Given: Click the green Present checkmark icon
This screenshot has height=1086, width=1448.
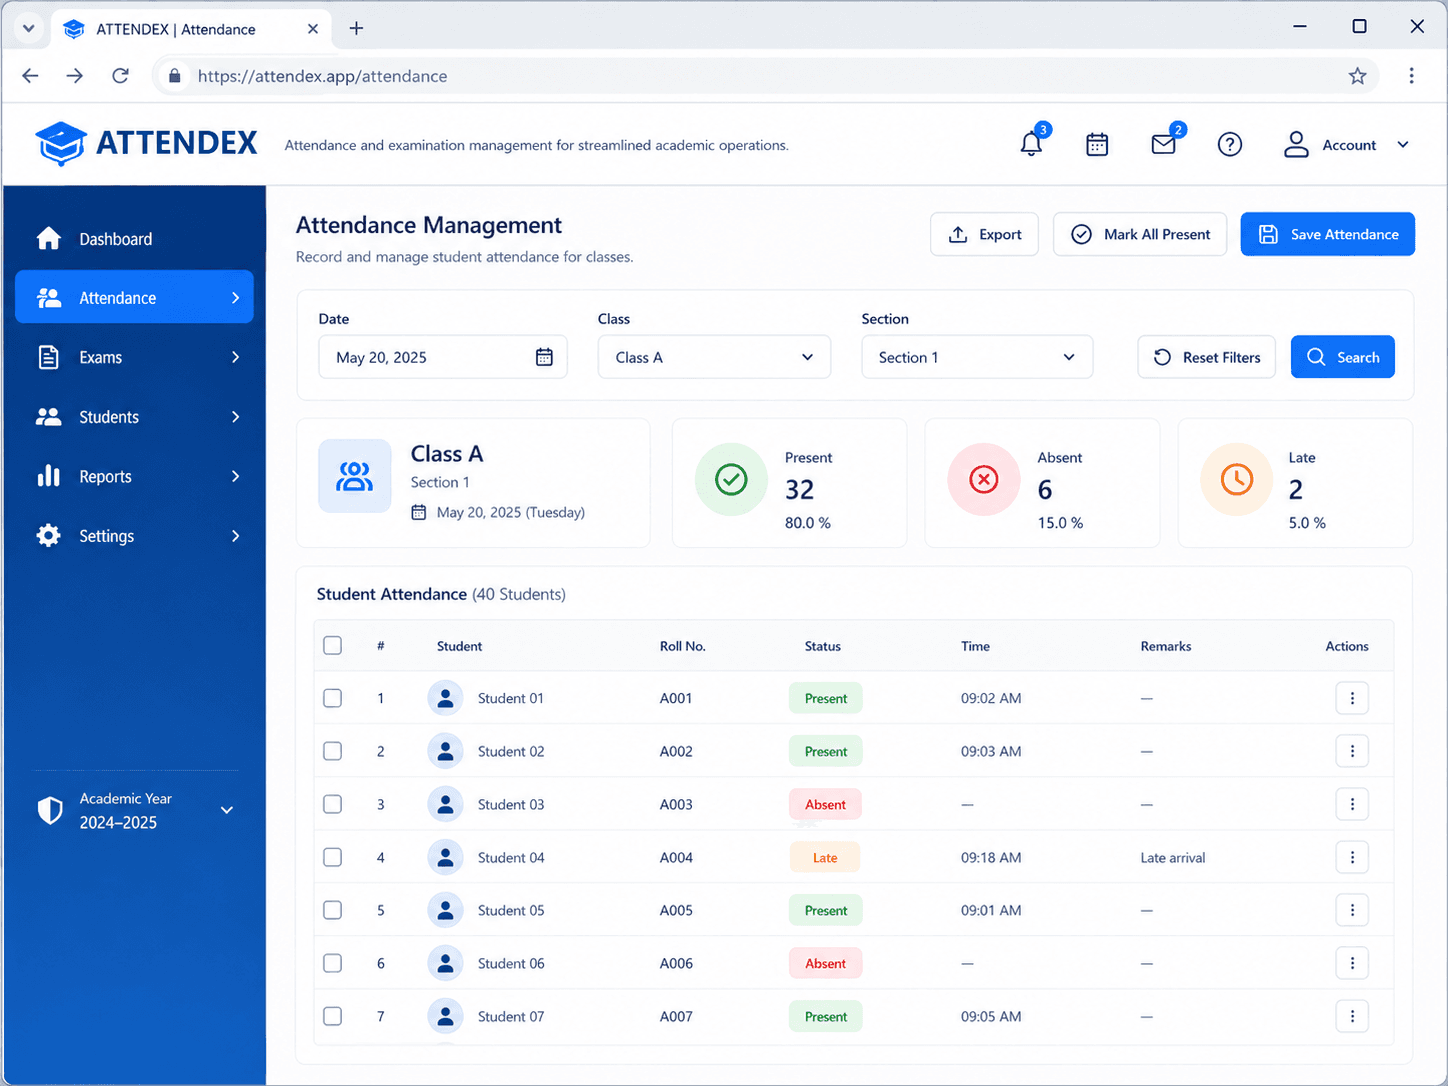Looking at the screenshot, I should click(x=731, y=480).
